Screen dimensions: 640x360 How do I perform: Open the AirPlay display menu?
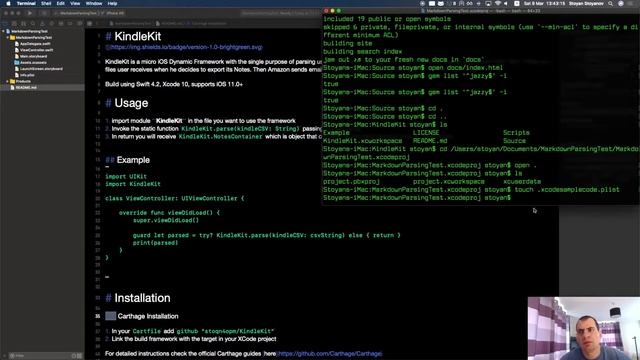click(x=488, y=3)
